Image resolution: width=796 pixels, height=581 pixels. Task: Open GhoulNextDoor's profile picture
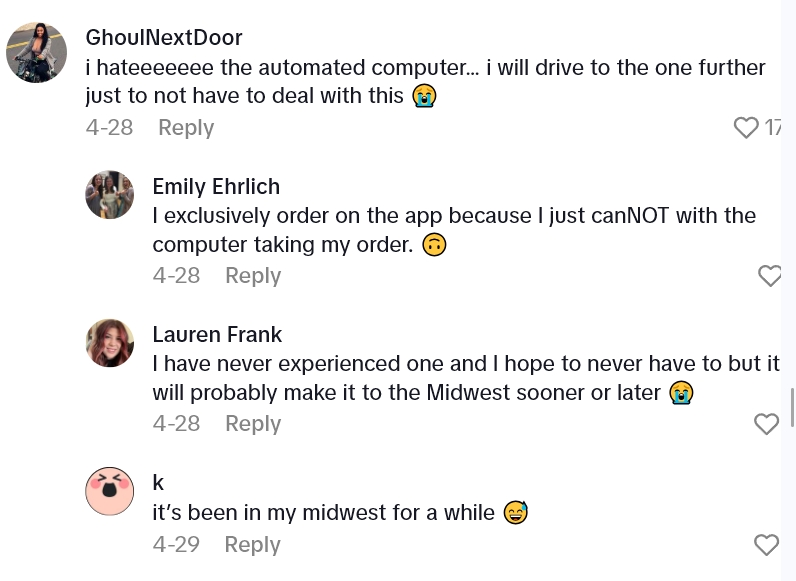[36, 52]
